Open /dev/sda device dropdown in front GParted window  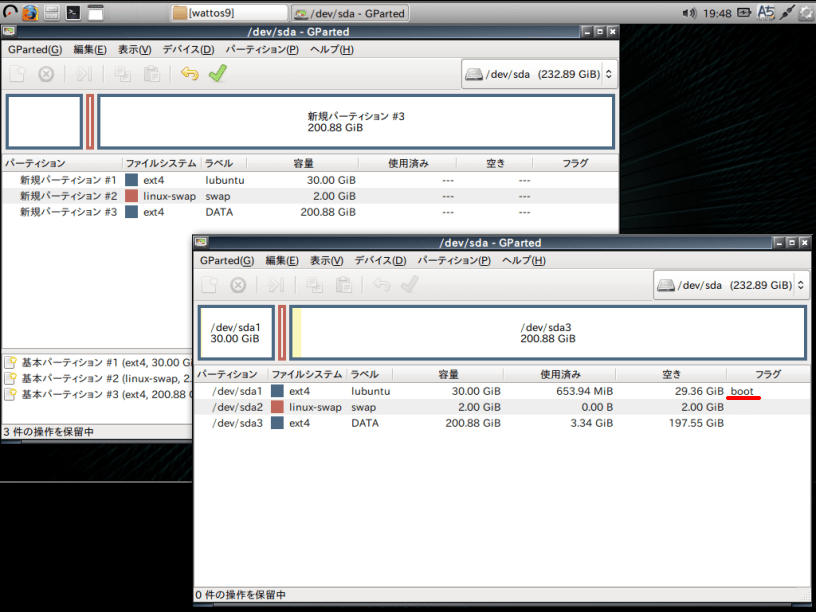[731, 285]
